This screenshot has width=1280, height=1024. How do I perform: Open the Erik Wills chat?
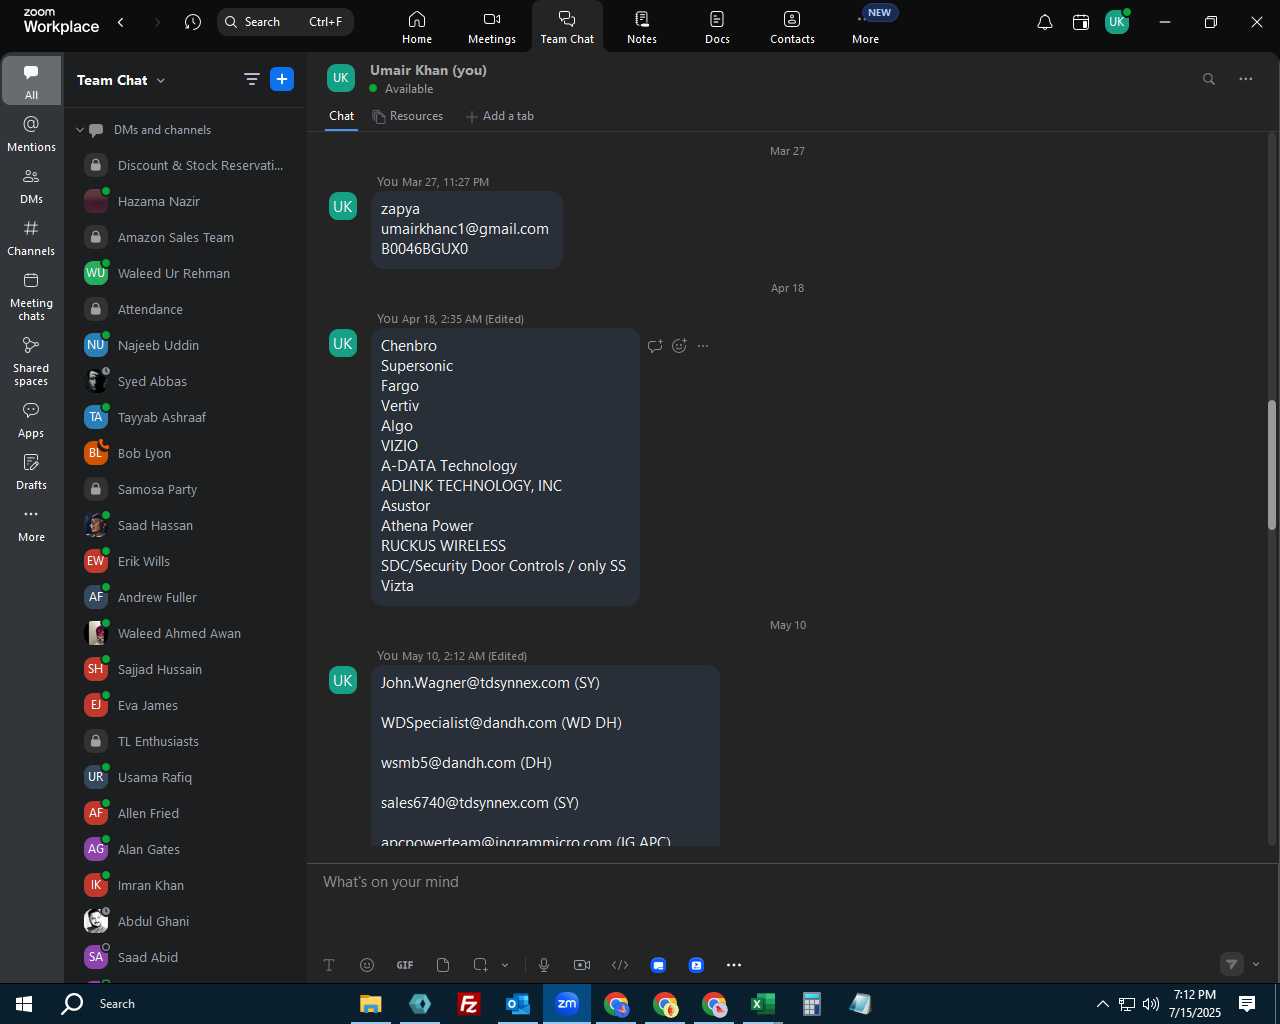[x=185, y=561]
